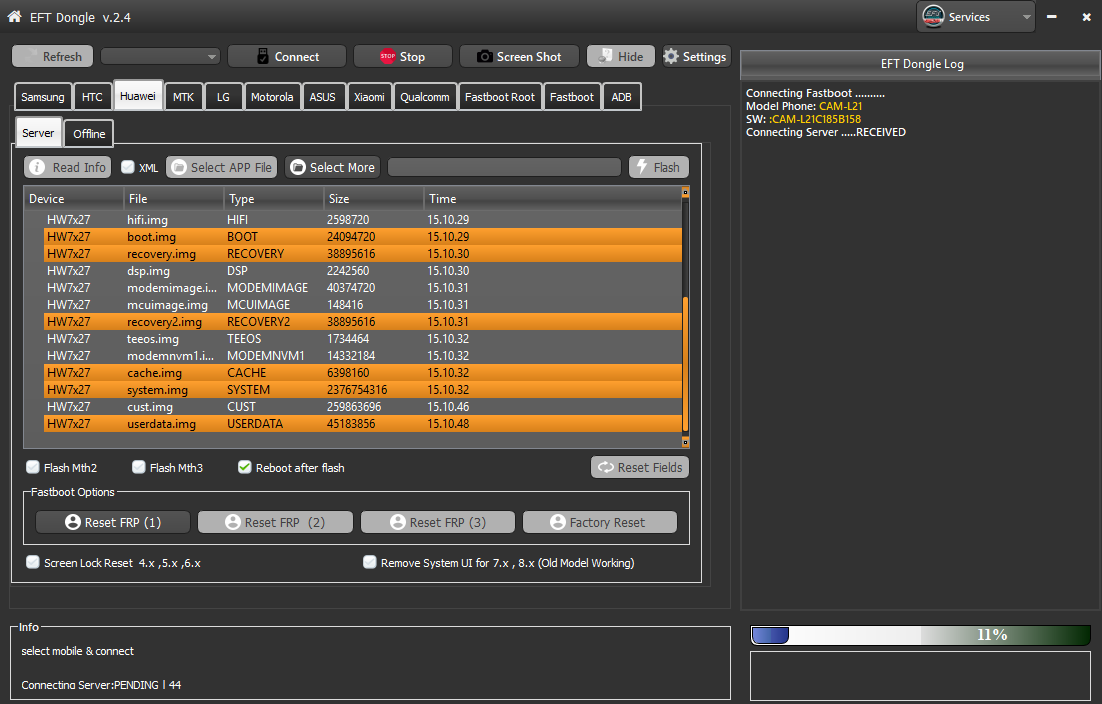Click the Time column header
Image resolution: width=1102 pixels, height=704 pixels.
552,198
